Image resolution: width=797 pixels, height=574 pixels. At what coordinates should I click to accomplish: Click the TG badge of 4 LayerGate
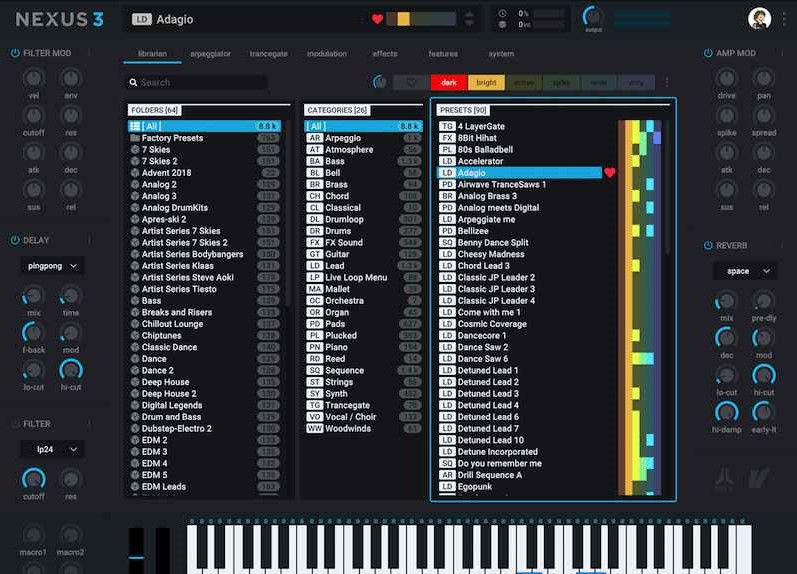[x=447, y=126]
